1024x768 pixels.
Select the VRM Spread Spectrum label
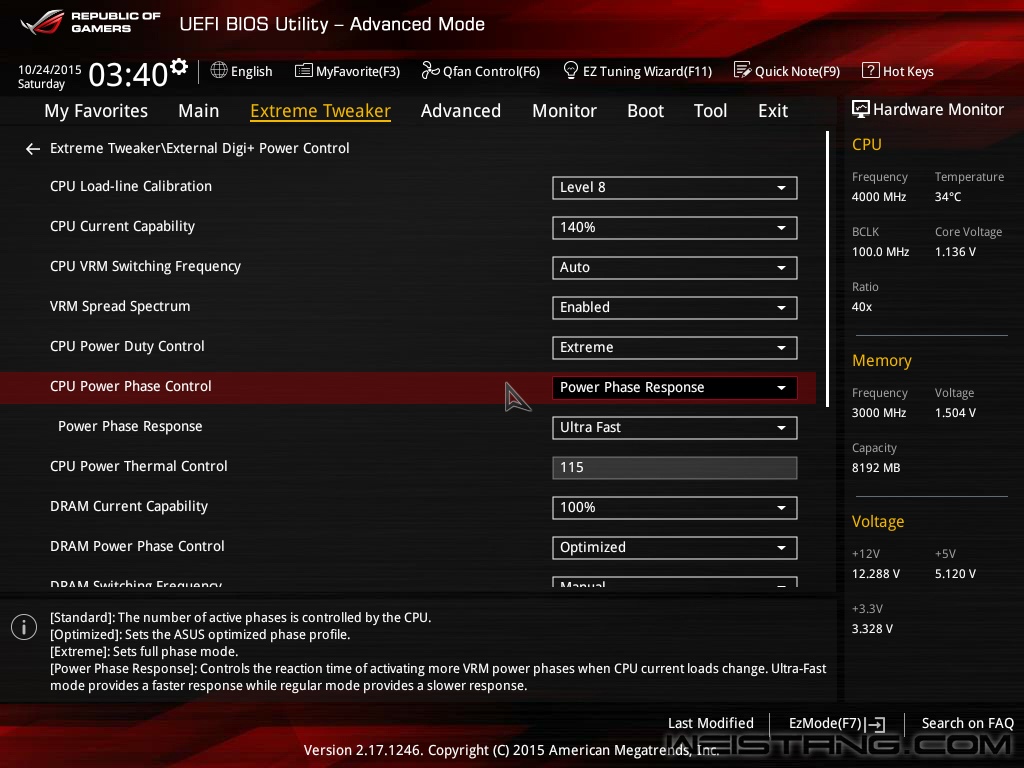coord(120,306)
